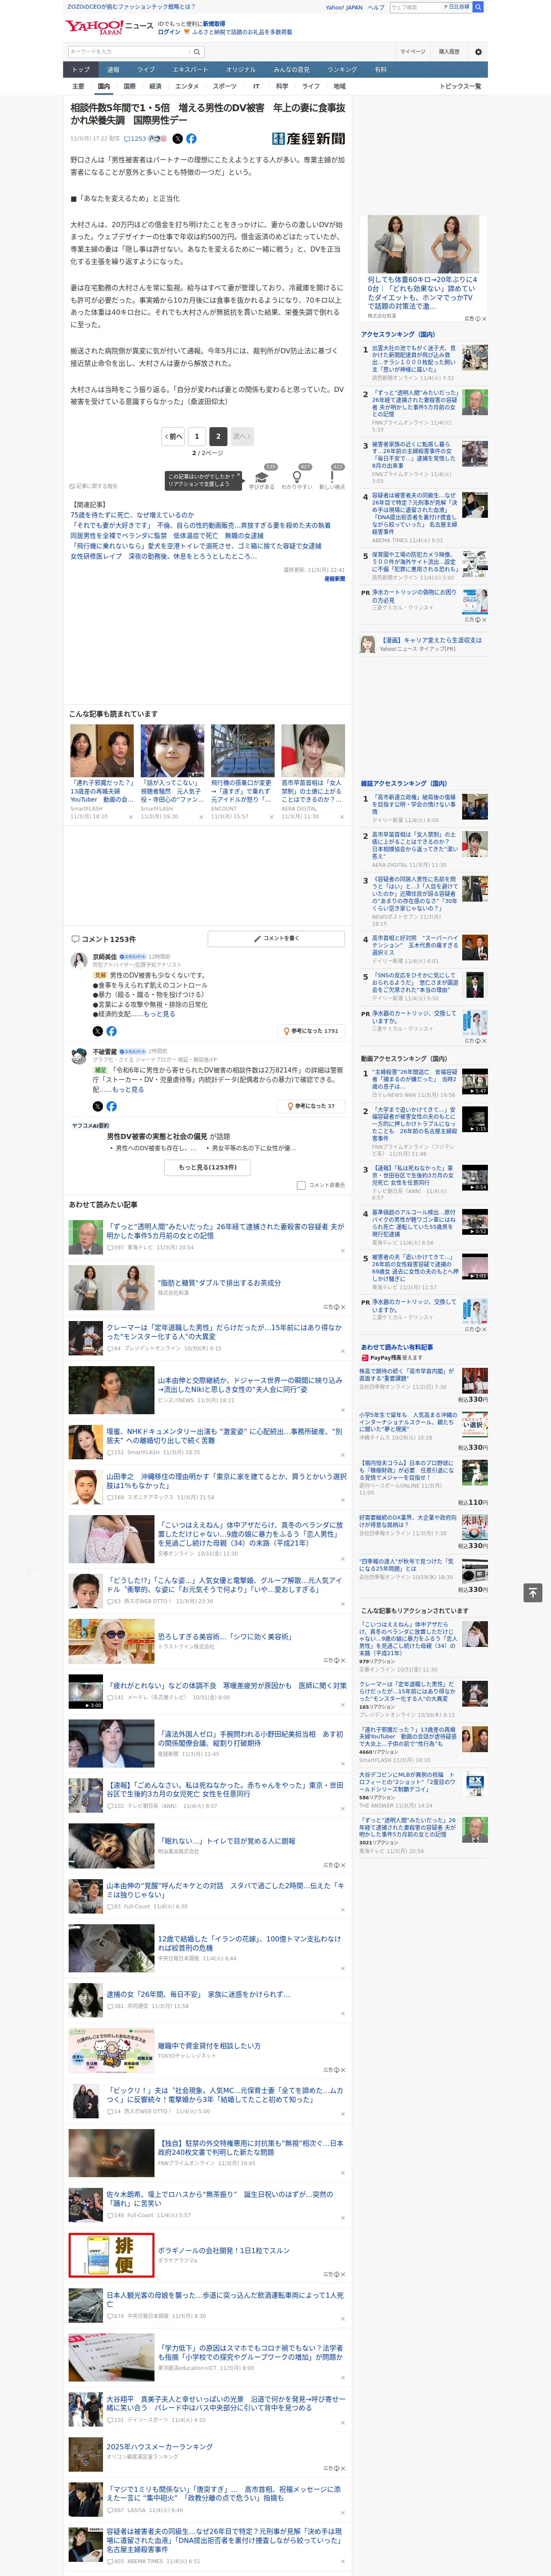Image resolution: width=551 pixels, height=2576 pixels.
Task: Share 京師美佳's comment on Facebook
Action: coord(111,1031)
